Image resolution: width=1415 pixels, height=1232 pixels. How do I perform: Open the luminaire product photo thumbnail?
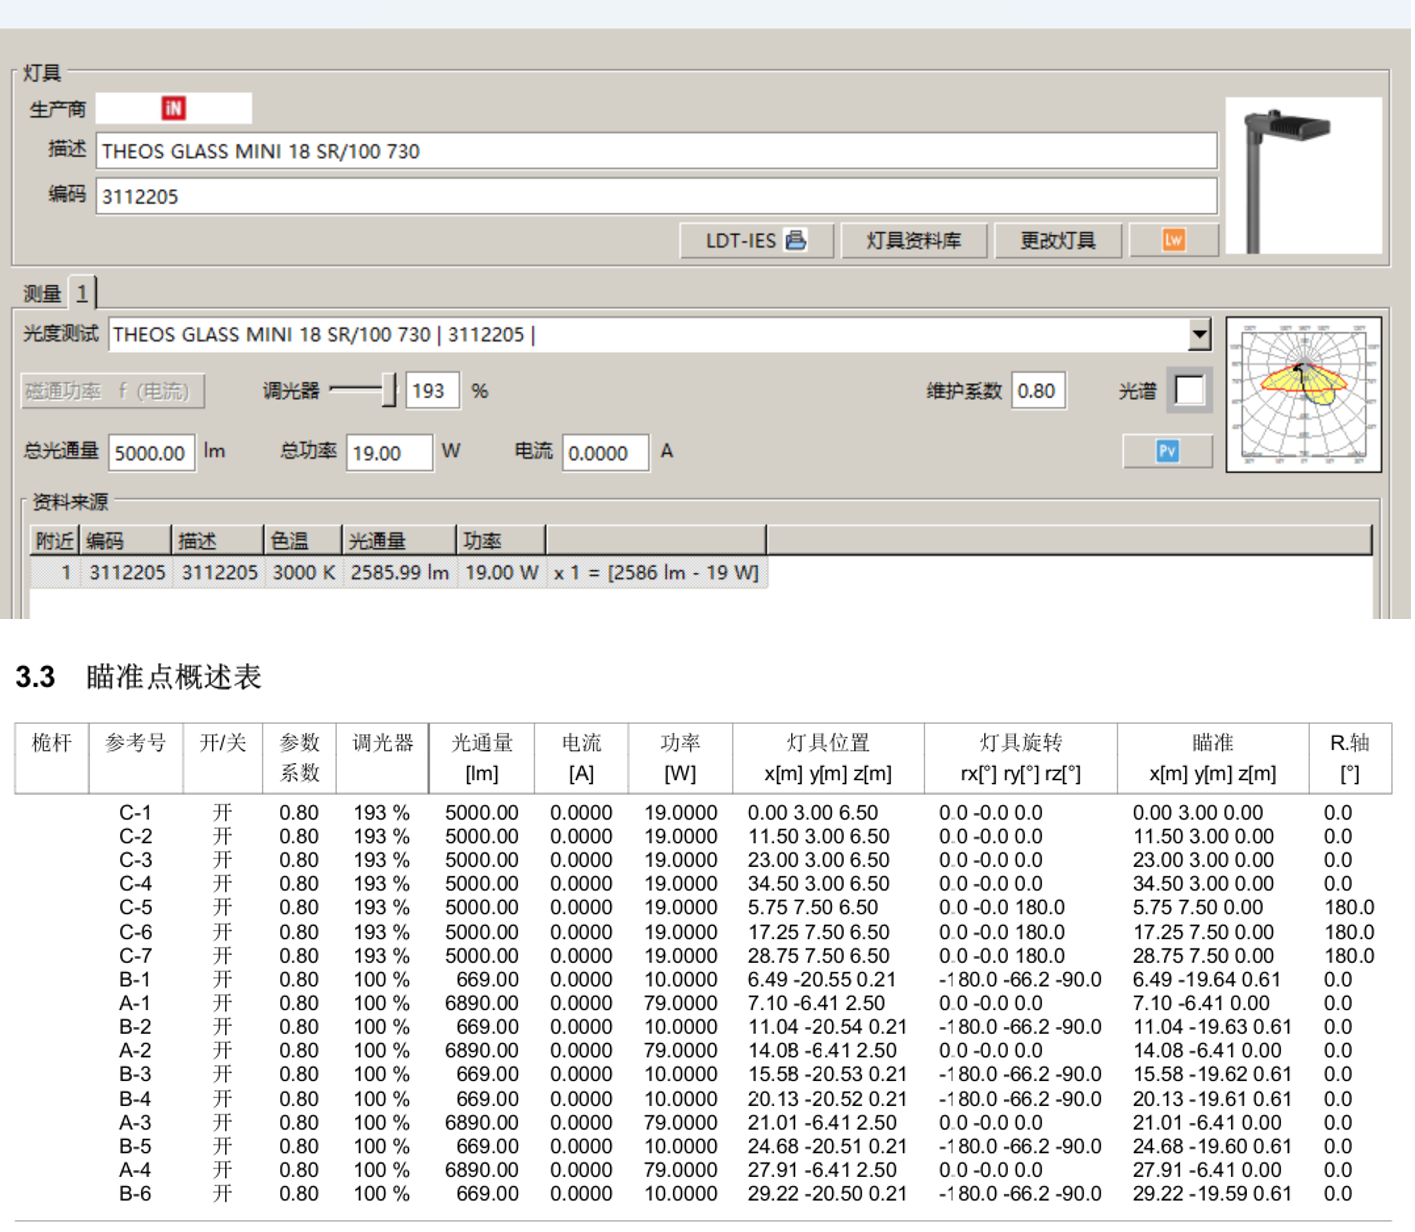click(1303, 176)
